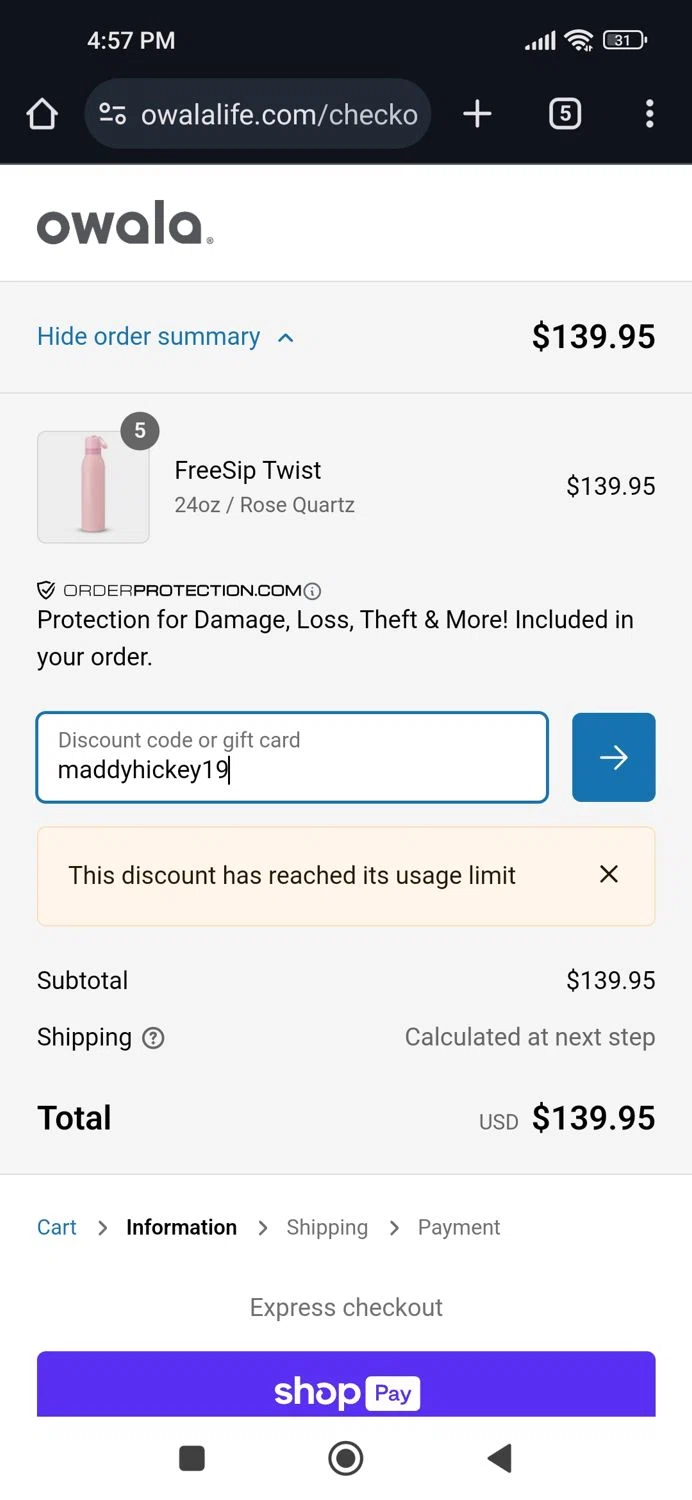Open a new browser tab
The height and width of the screenshot is (1500, 692).
(x=477, y=114)
